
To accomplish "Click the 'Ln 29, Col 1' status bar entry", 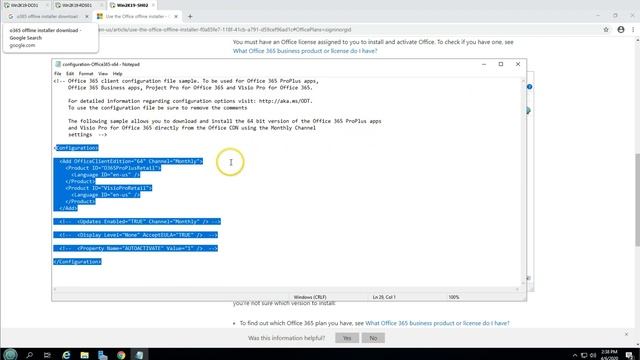I will point(384,297).
